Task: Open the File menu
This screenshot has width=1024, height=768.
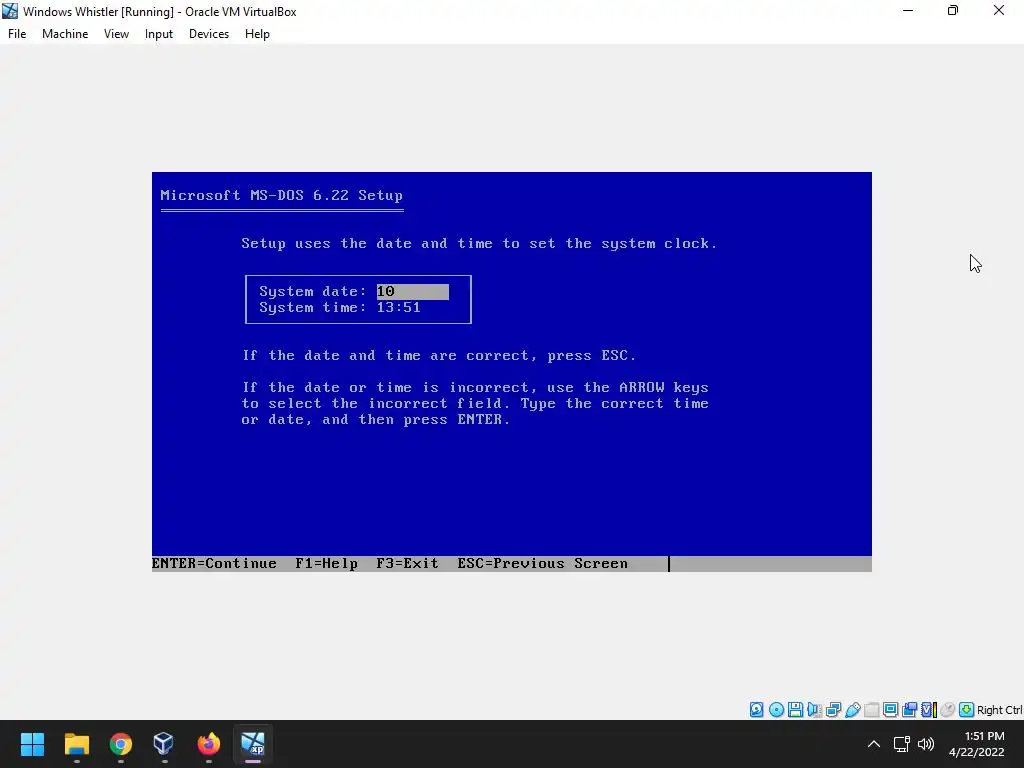Action: pos(17,34)
